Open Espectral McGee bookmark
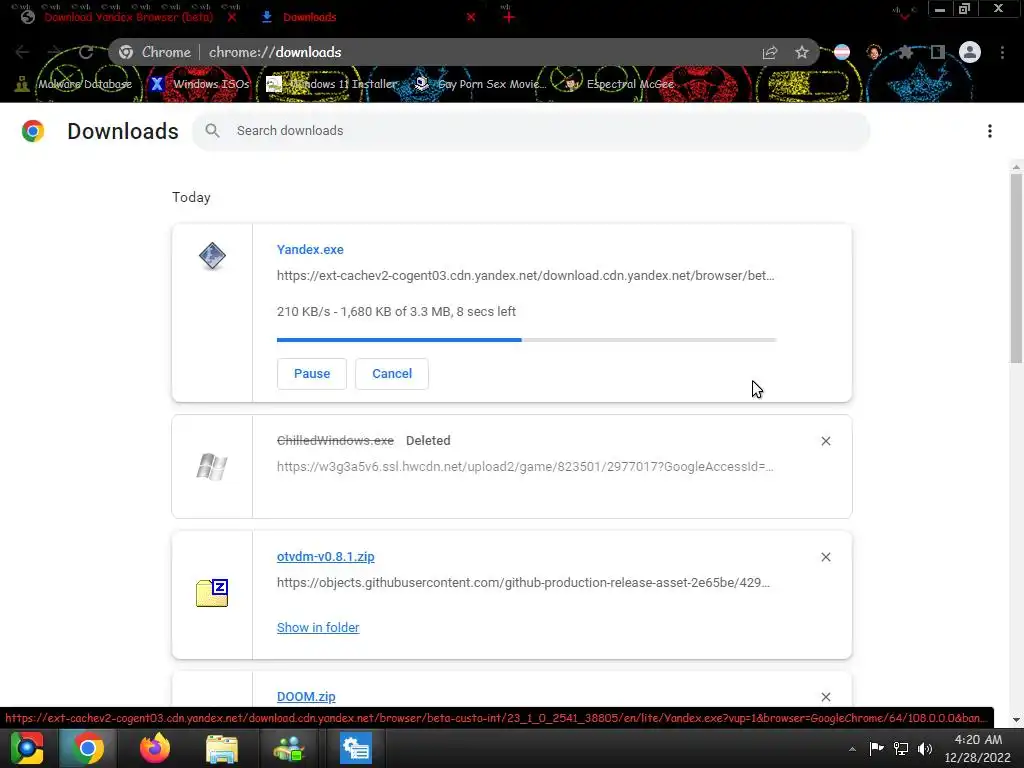Image resolution: width=1024 pixels, height=768 pixels. click(x=619, y=84)
